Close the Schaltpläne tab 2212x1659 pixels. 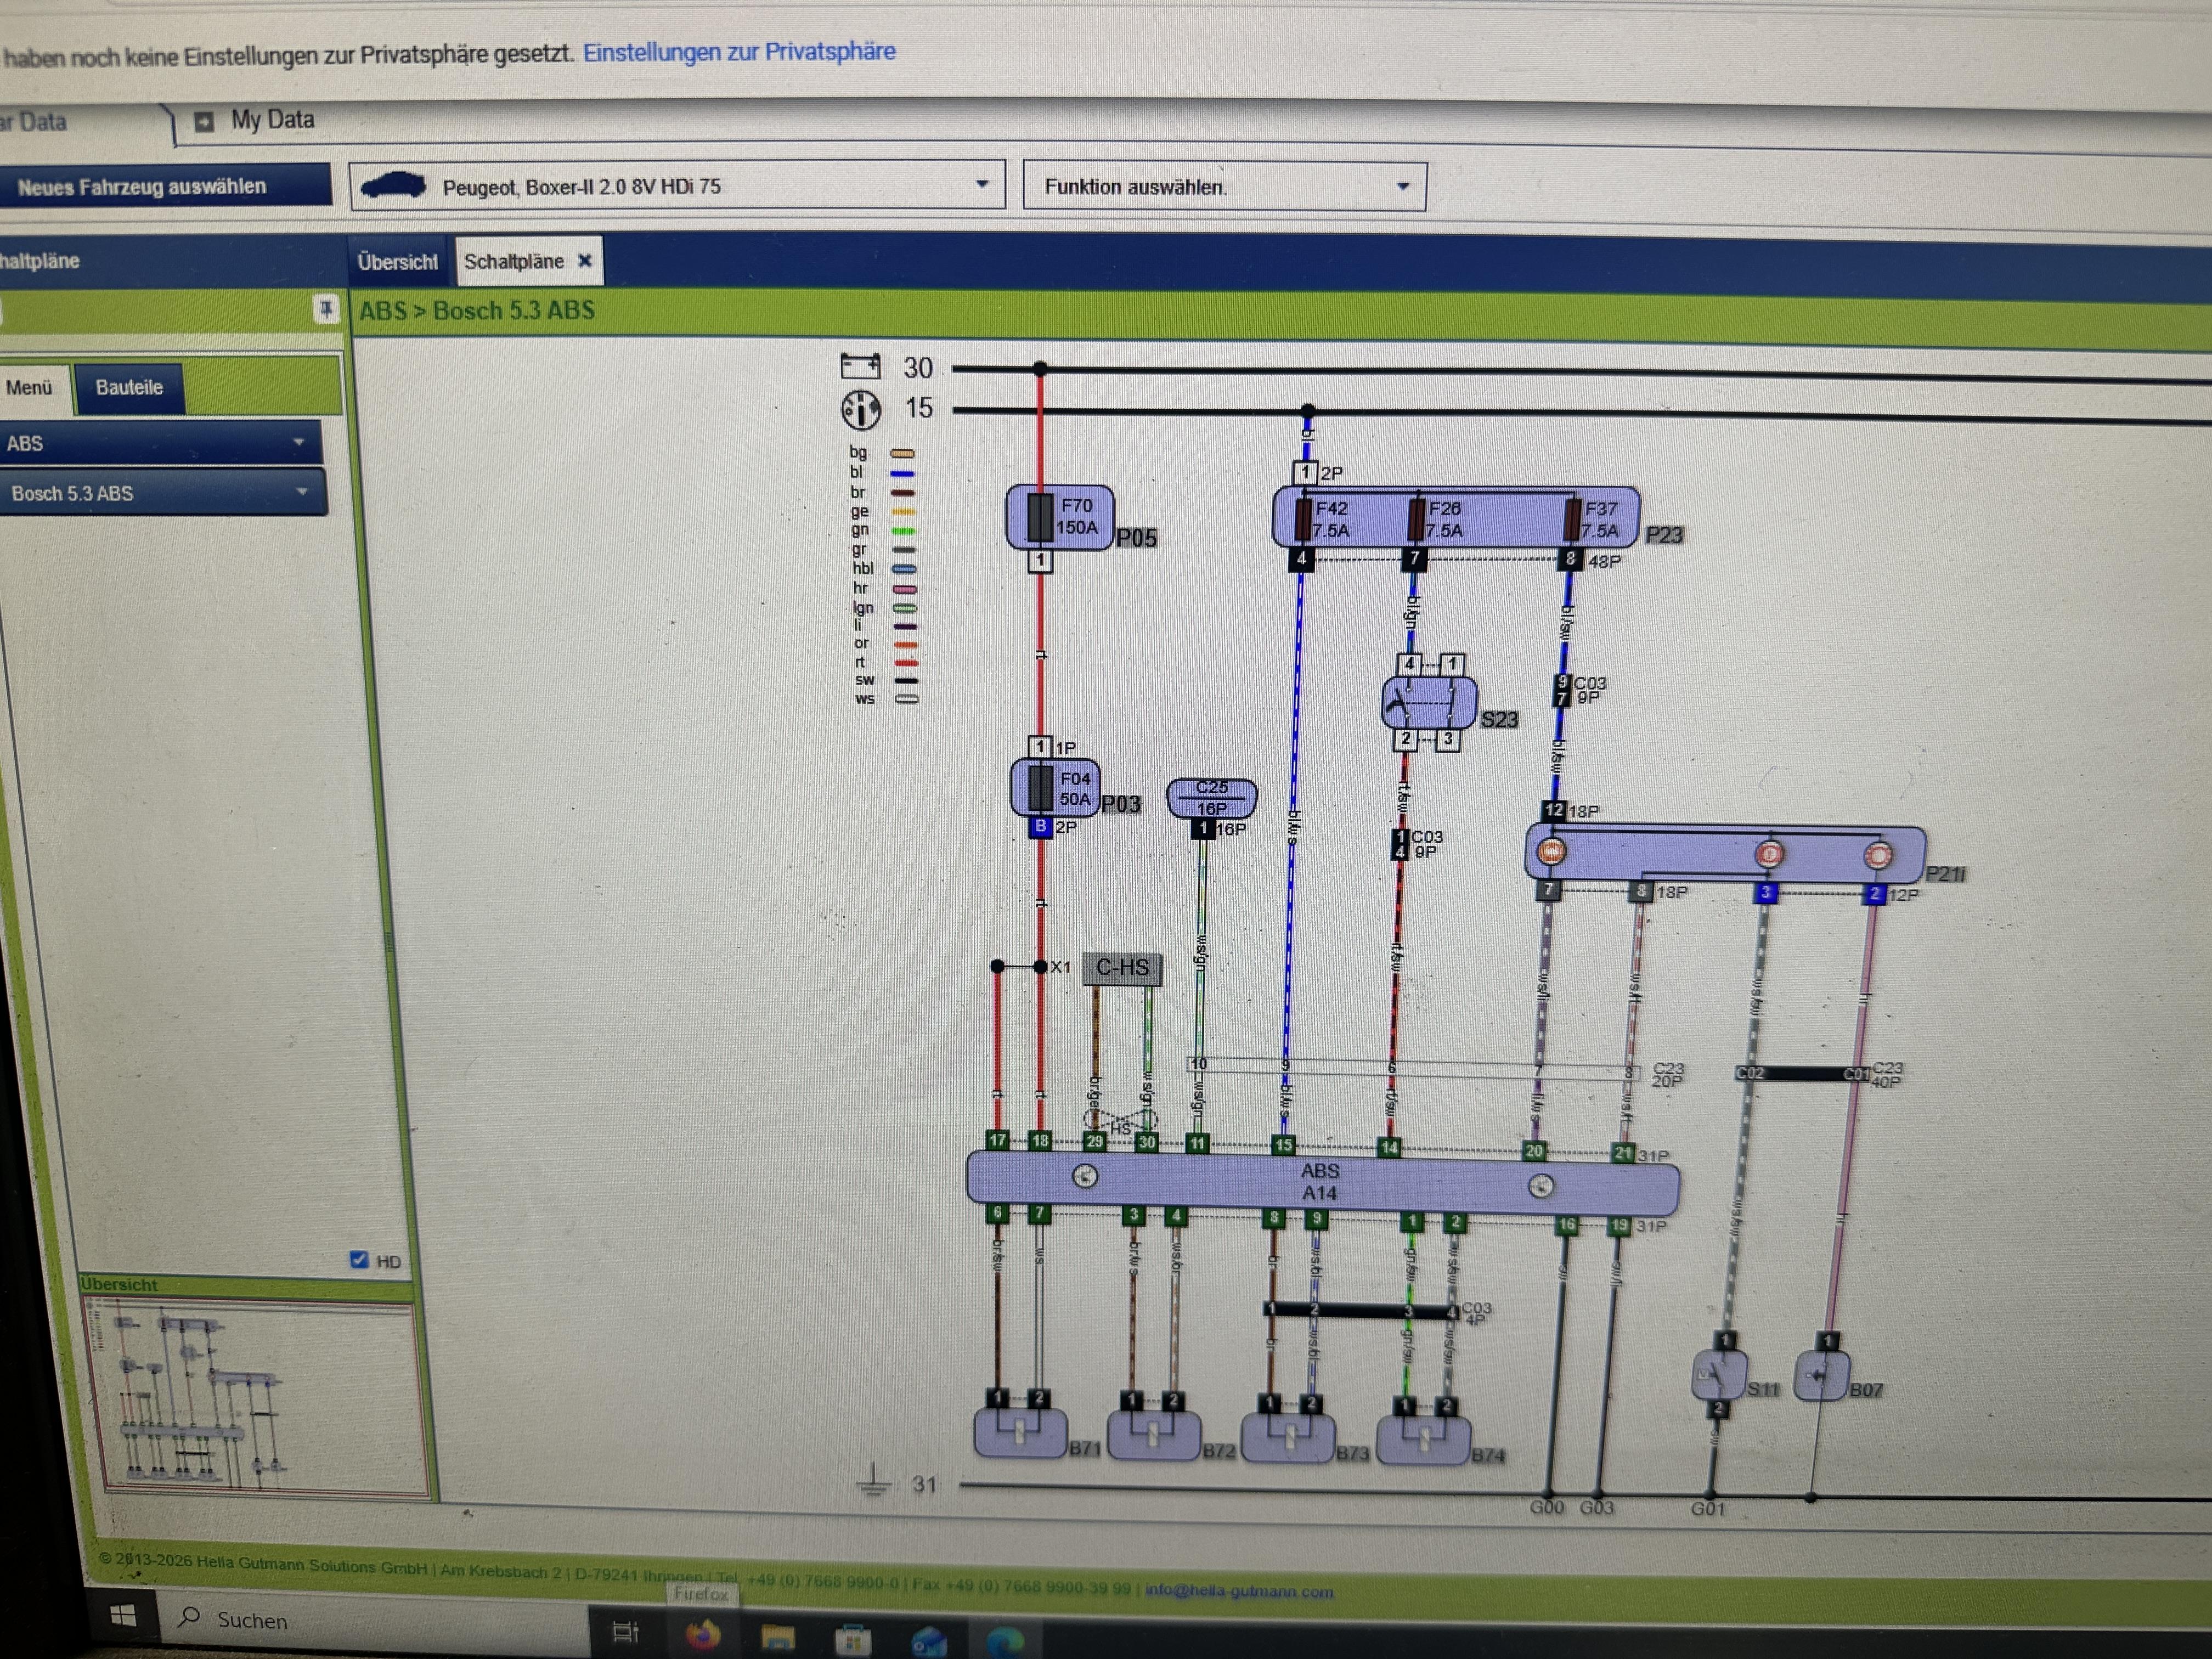pyautogui.click(x=585, y=261)
